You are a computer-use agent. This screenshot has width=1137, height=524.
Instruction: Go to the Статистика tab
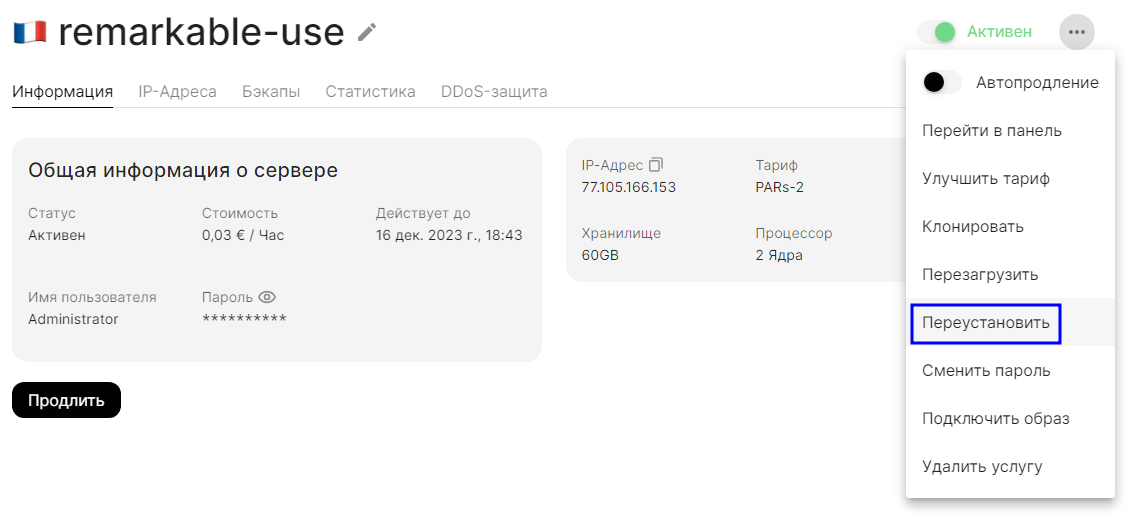370,92
